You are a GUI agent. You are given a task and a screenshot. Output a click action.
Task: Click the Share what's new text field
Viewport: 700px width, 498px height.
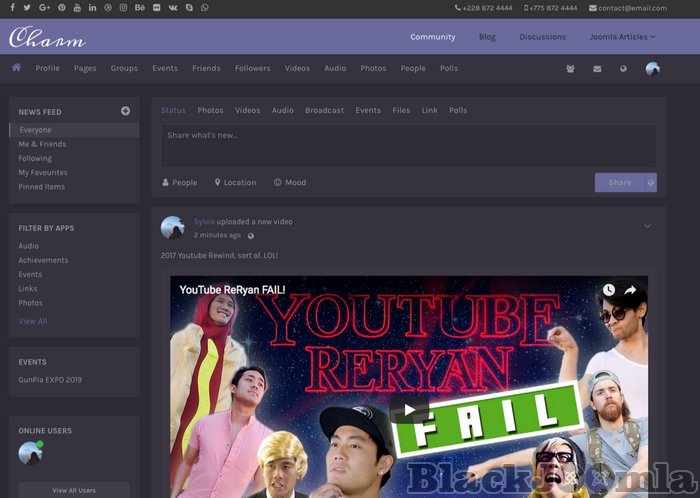coord(408,145)
